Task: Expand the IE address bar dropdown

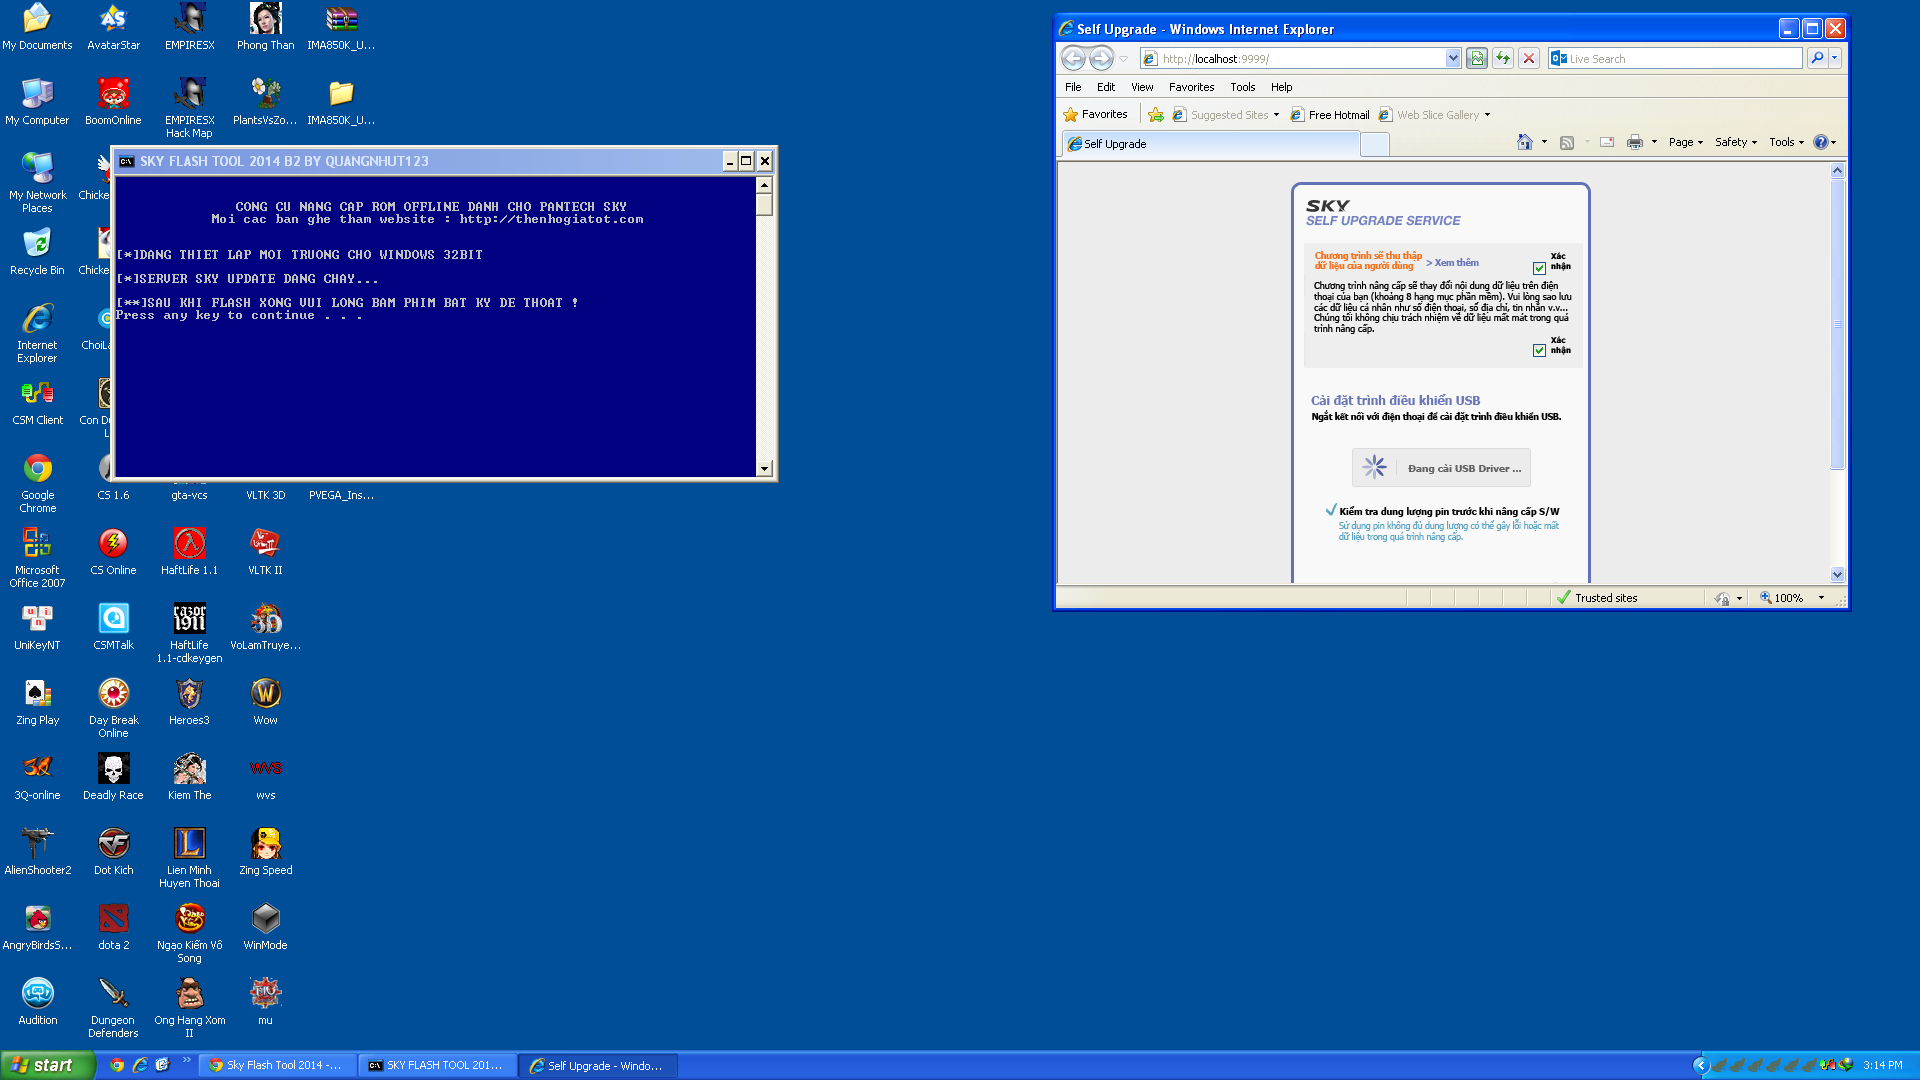Action: tap(1453, 59)
